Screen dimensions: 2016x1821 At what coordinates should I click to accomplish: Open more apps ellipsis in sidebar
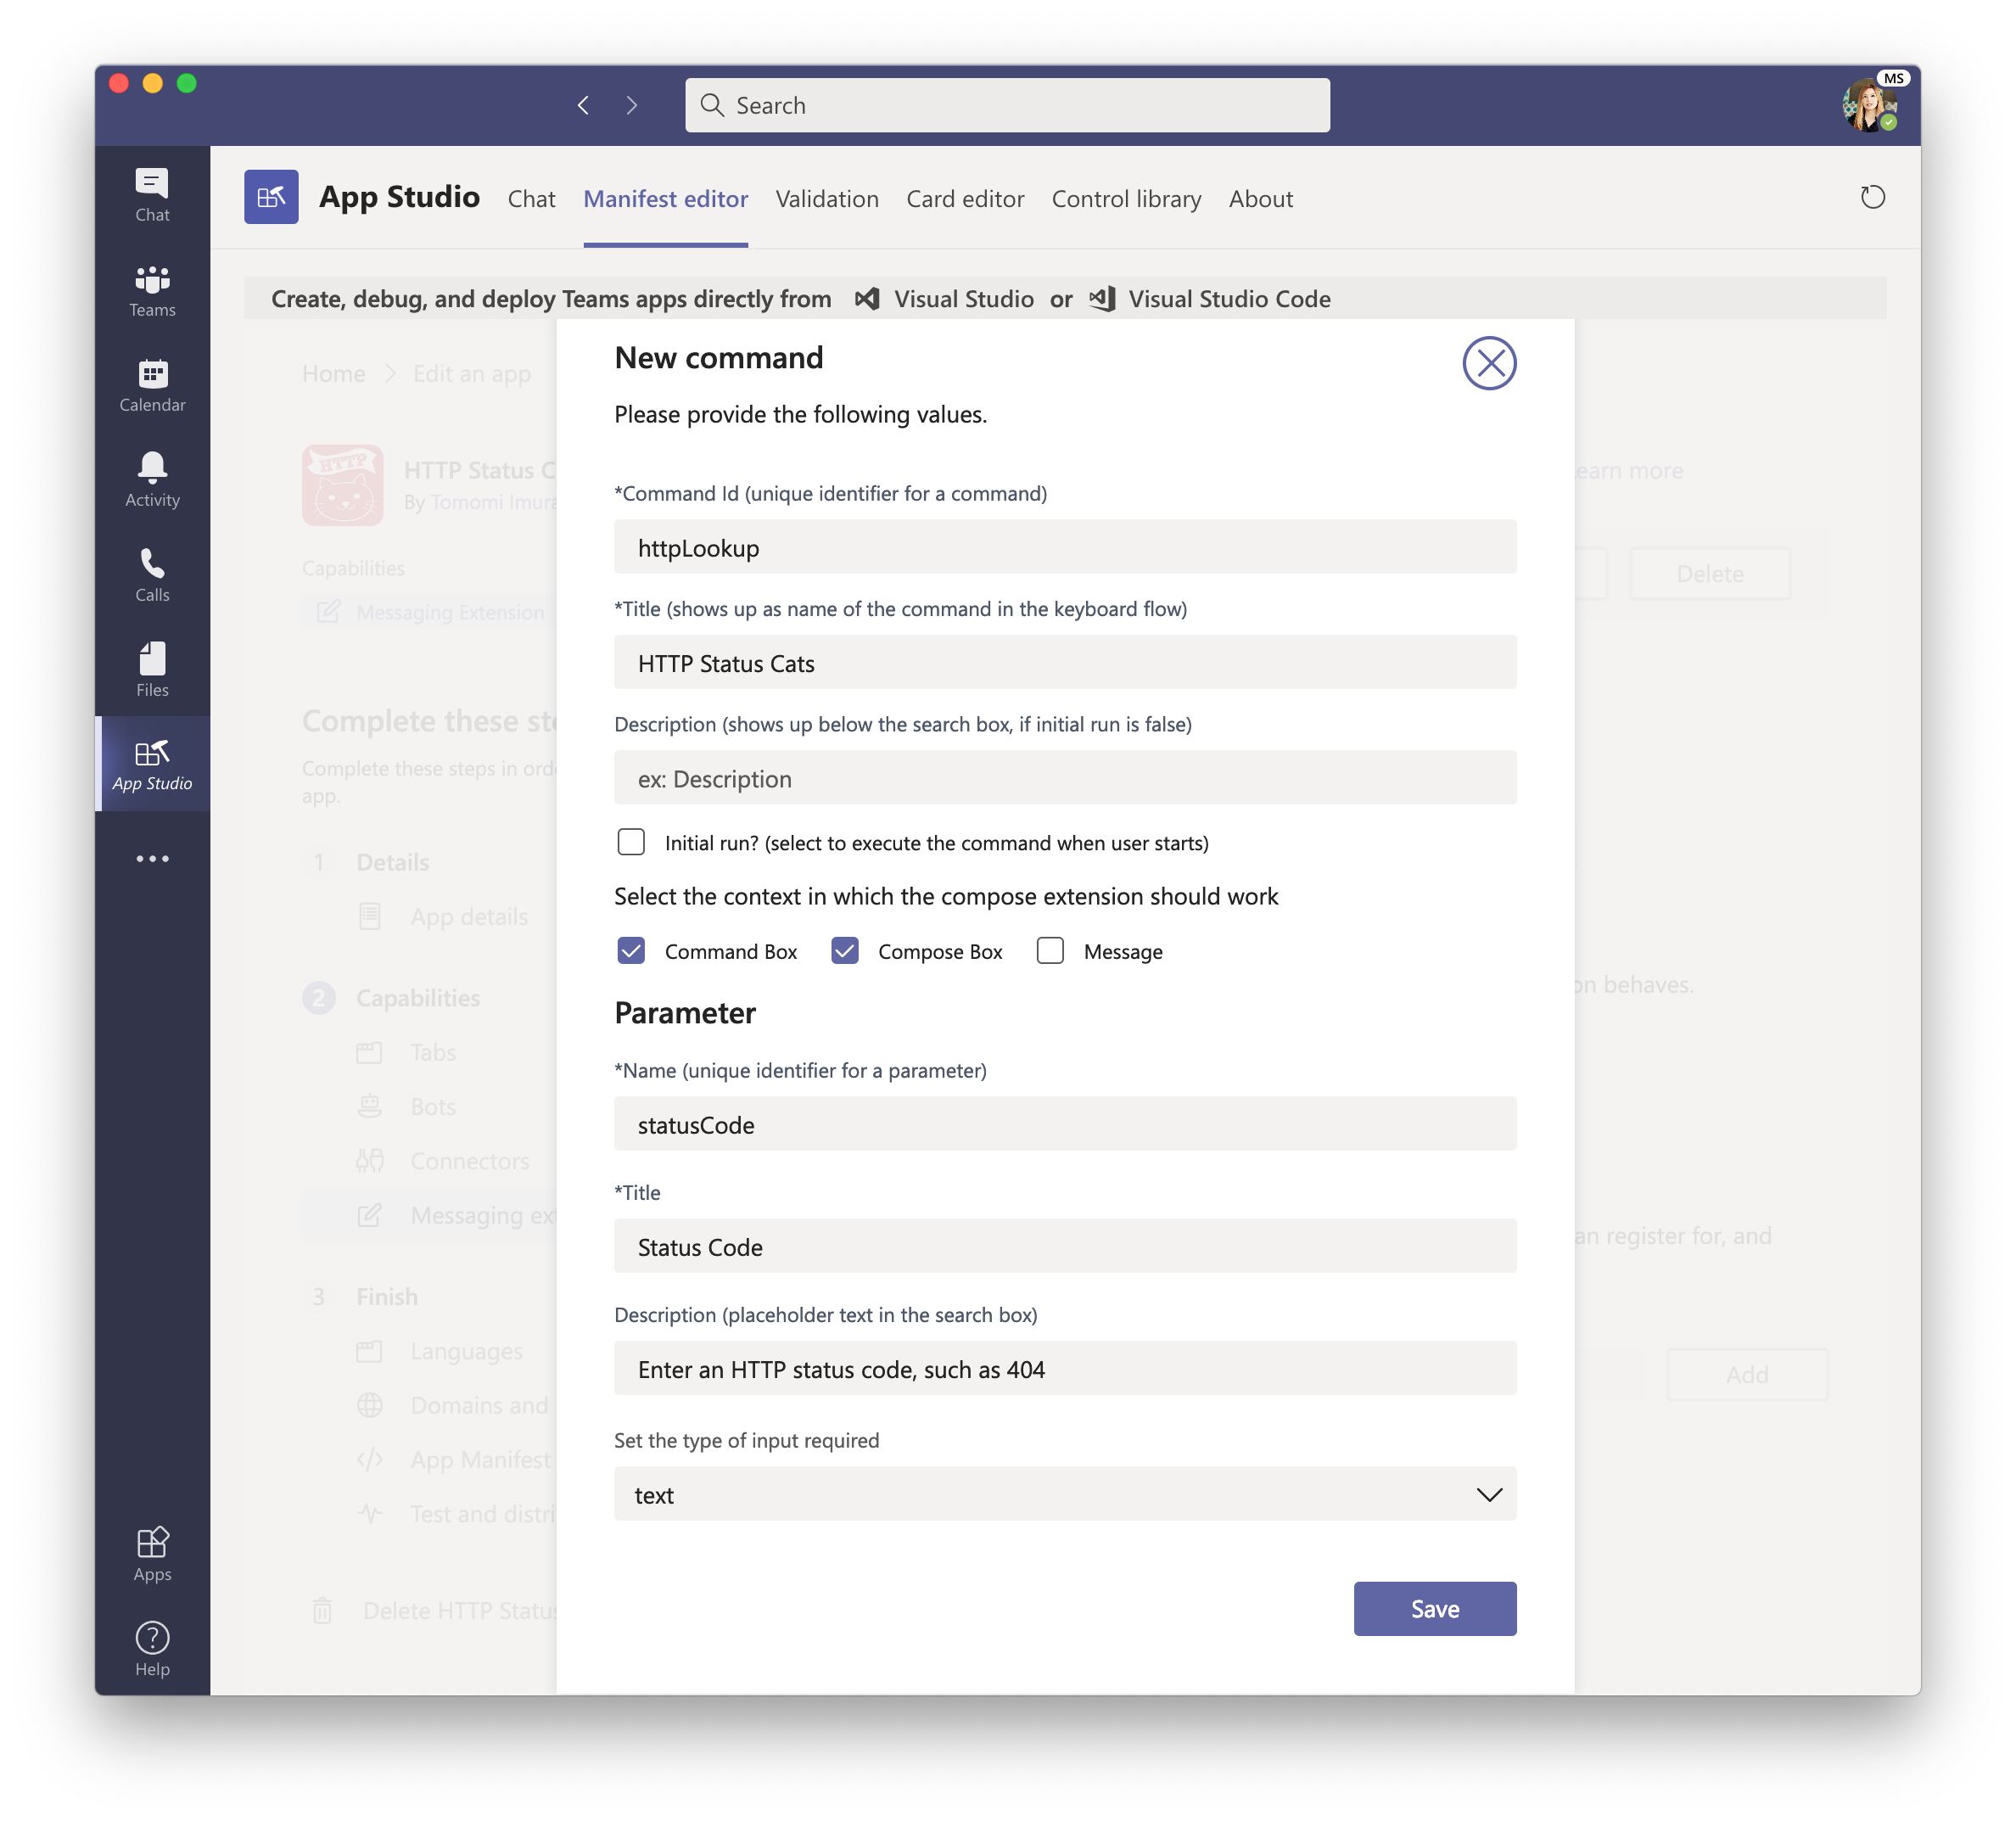152,858
